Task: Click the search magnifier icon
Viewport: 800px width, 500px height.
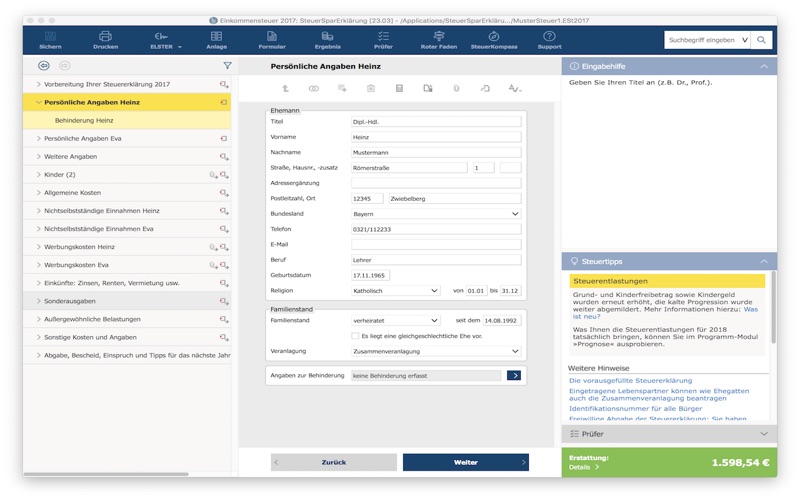Action: click(x=762, y=40)
